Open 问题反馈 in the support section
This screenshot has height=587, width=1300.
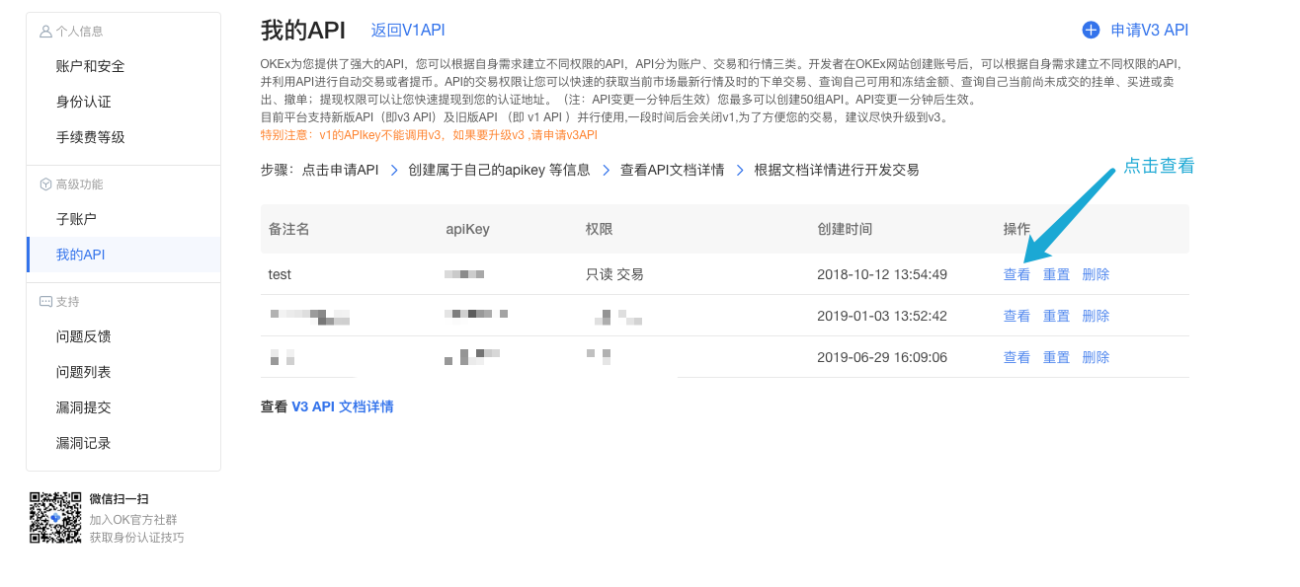pos(123,337)
